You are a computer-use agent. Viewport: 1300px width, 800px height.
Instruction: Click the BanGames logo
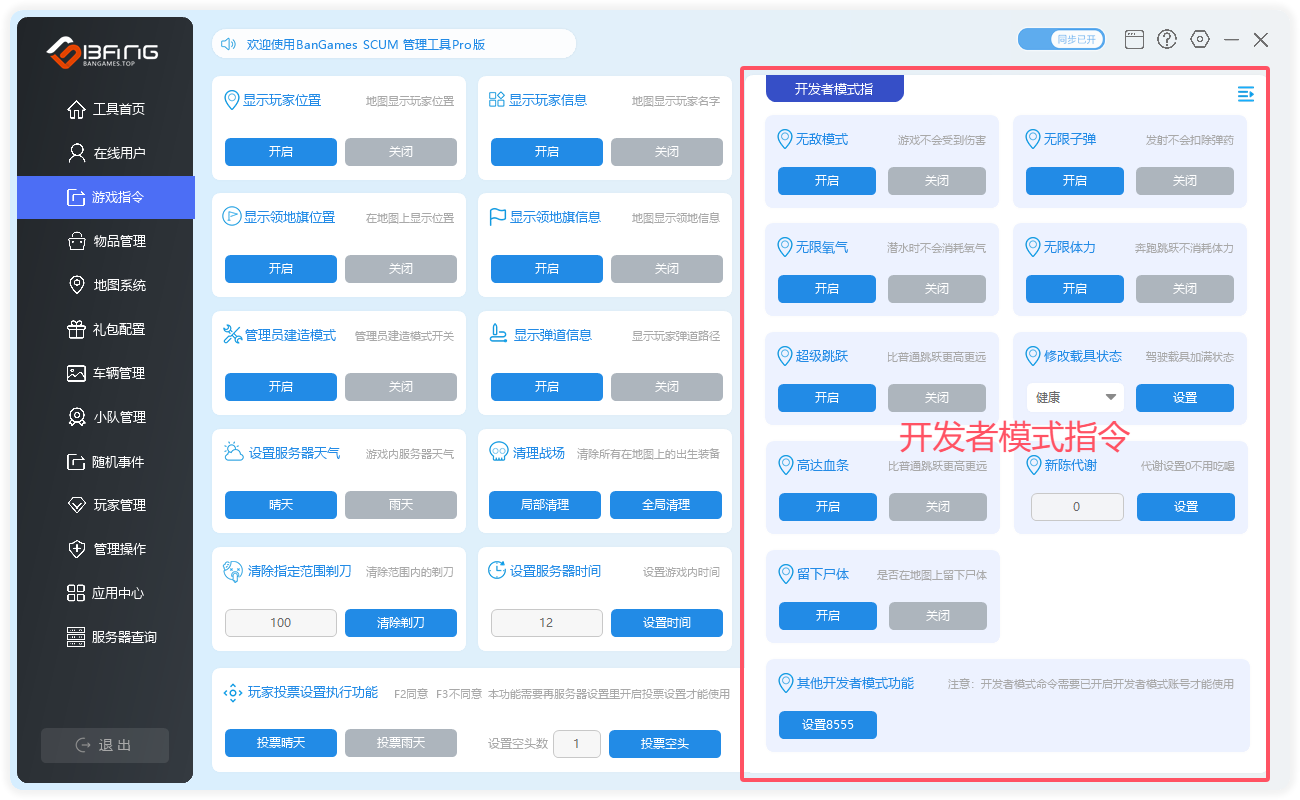(x=103, y=53)
